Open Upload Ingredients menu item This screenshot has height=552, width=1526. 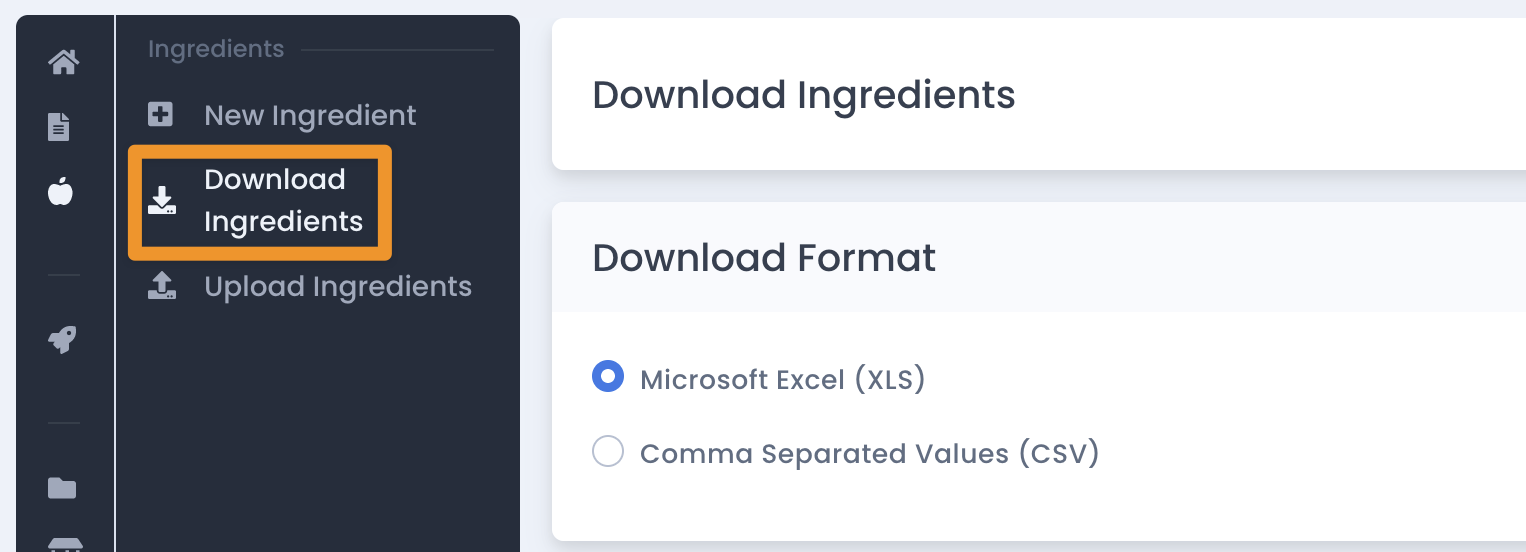(x=338, y=286)
